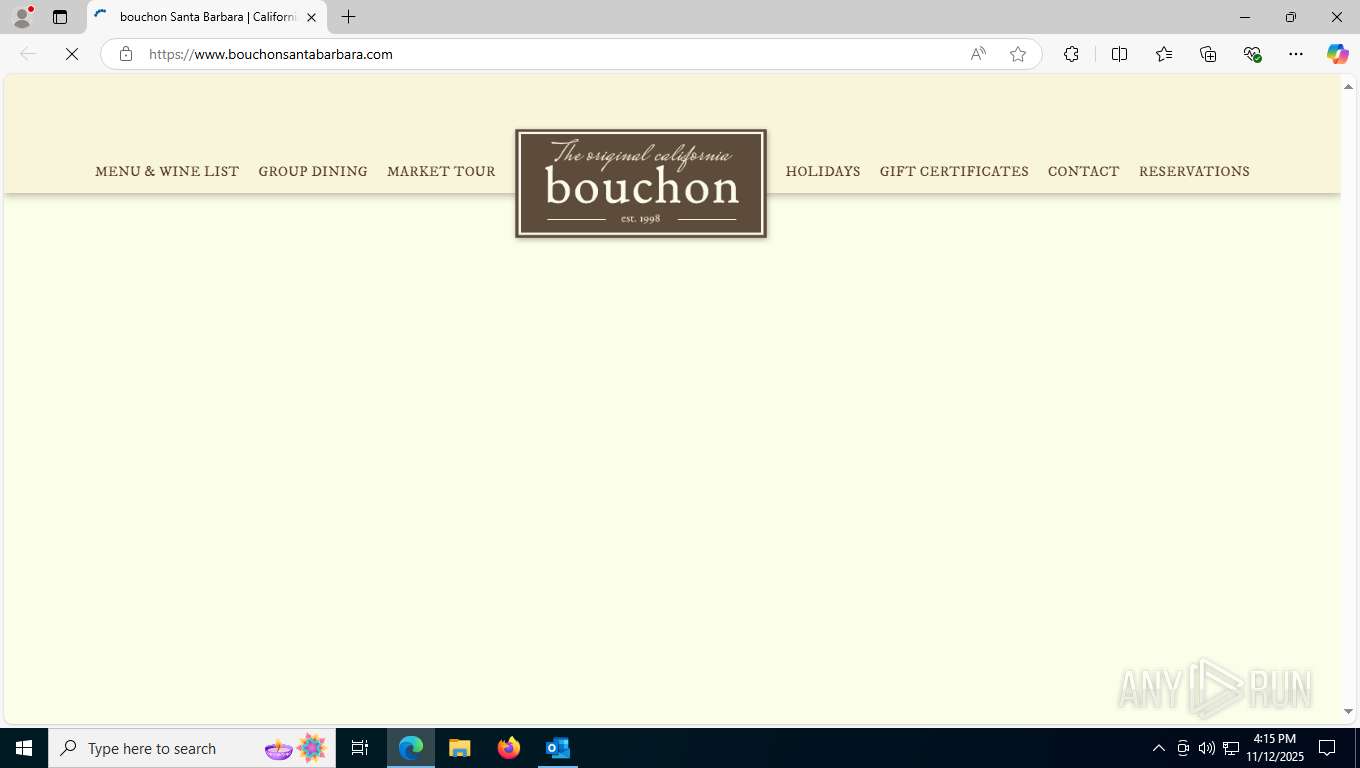Image resolution: width=1360 pixels, height=768 pixels.
Task: Launch Firefox from taskbar
Action: 508,748
